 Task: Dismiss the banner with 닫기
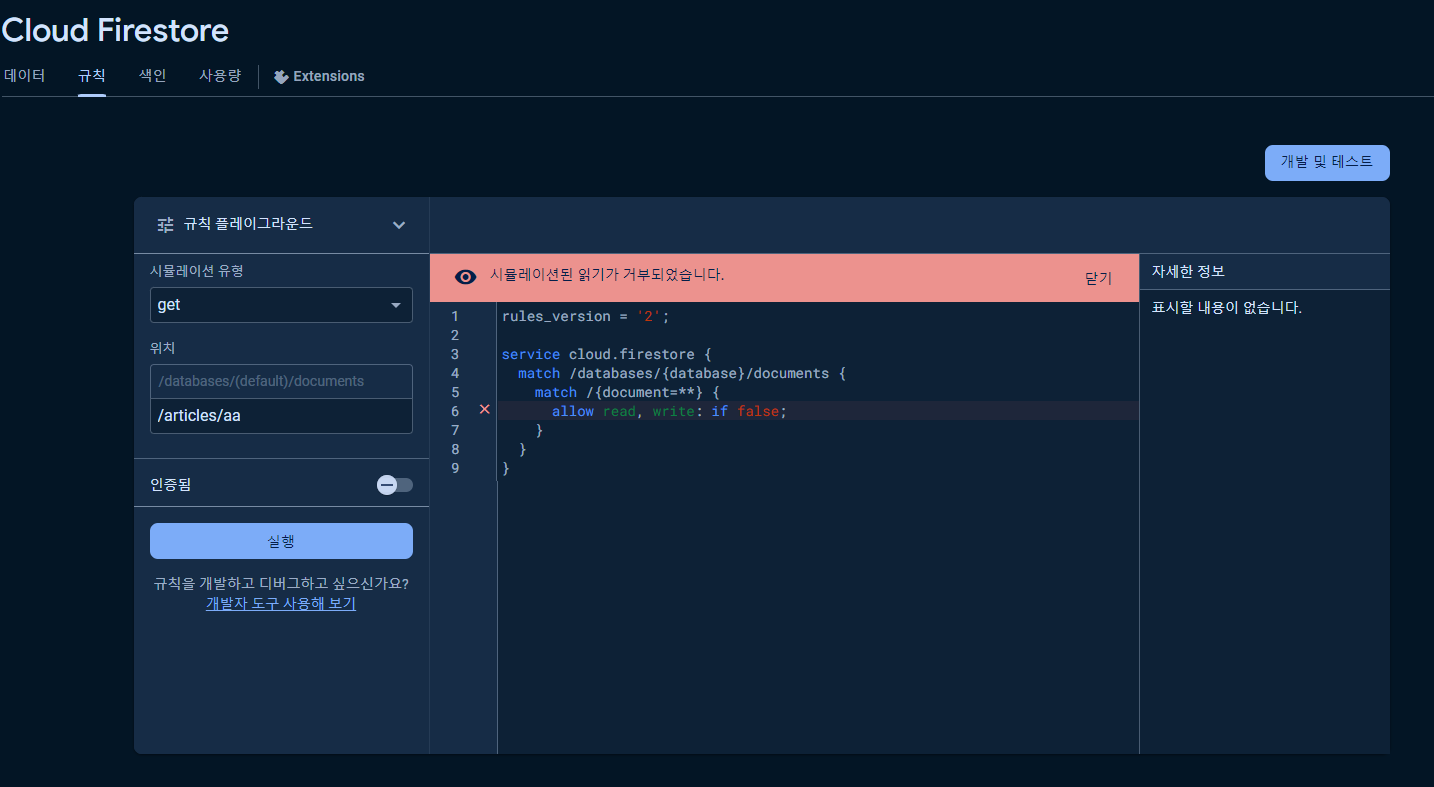pyautogui.click(x=1098, y=278)
